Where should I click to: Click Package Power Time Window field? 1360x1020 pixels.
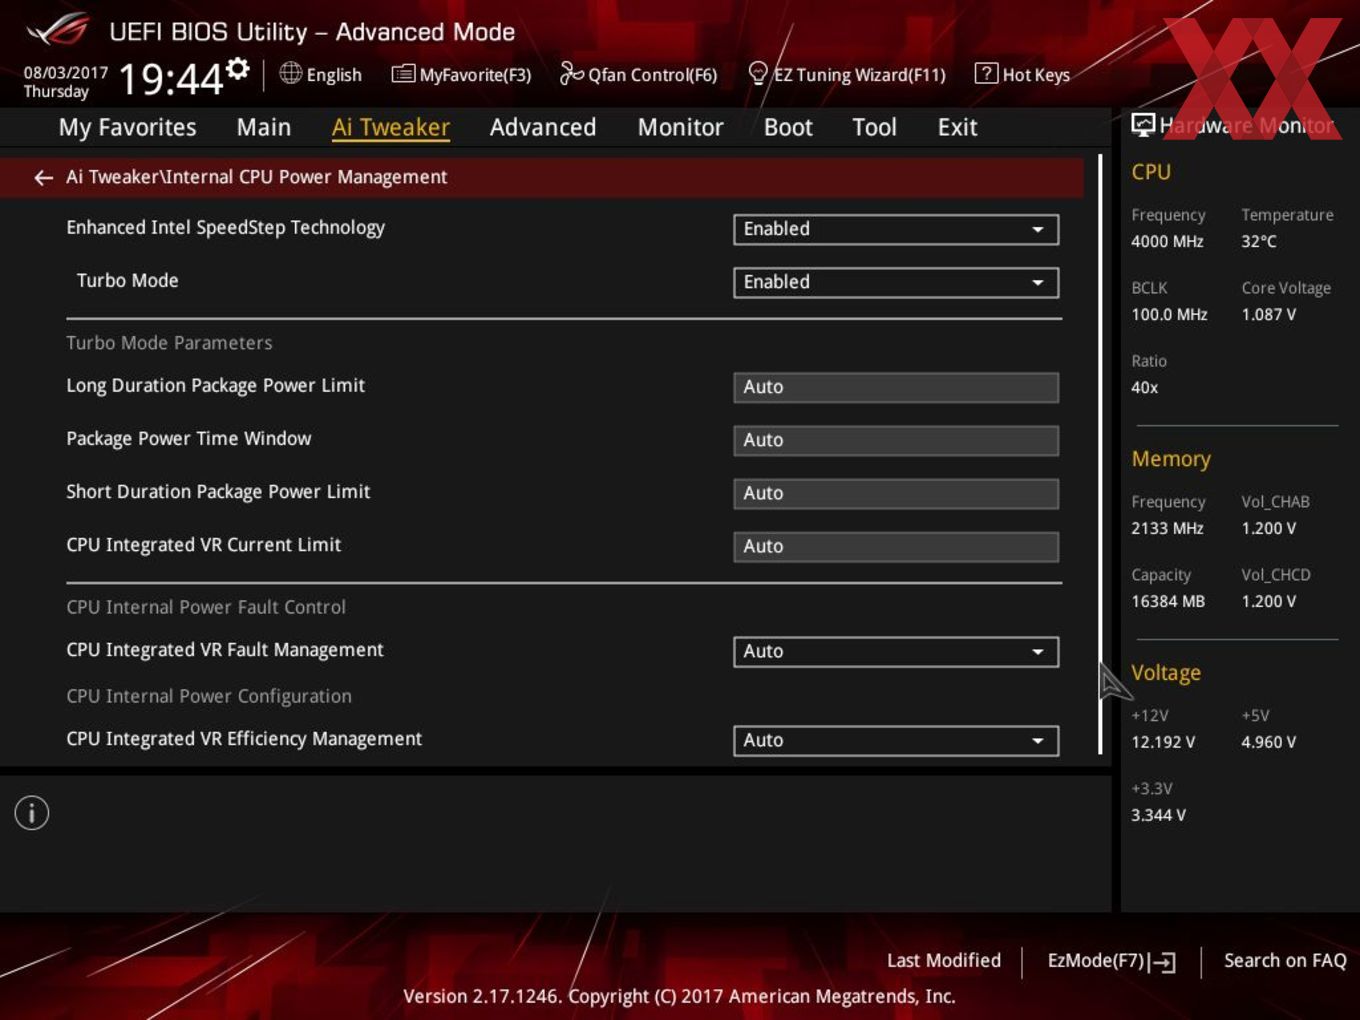click(x=896, y=440)
